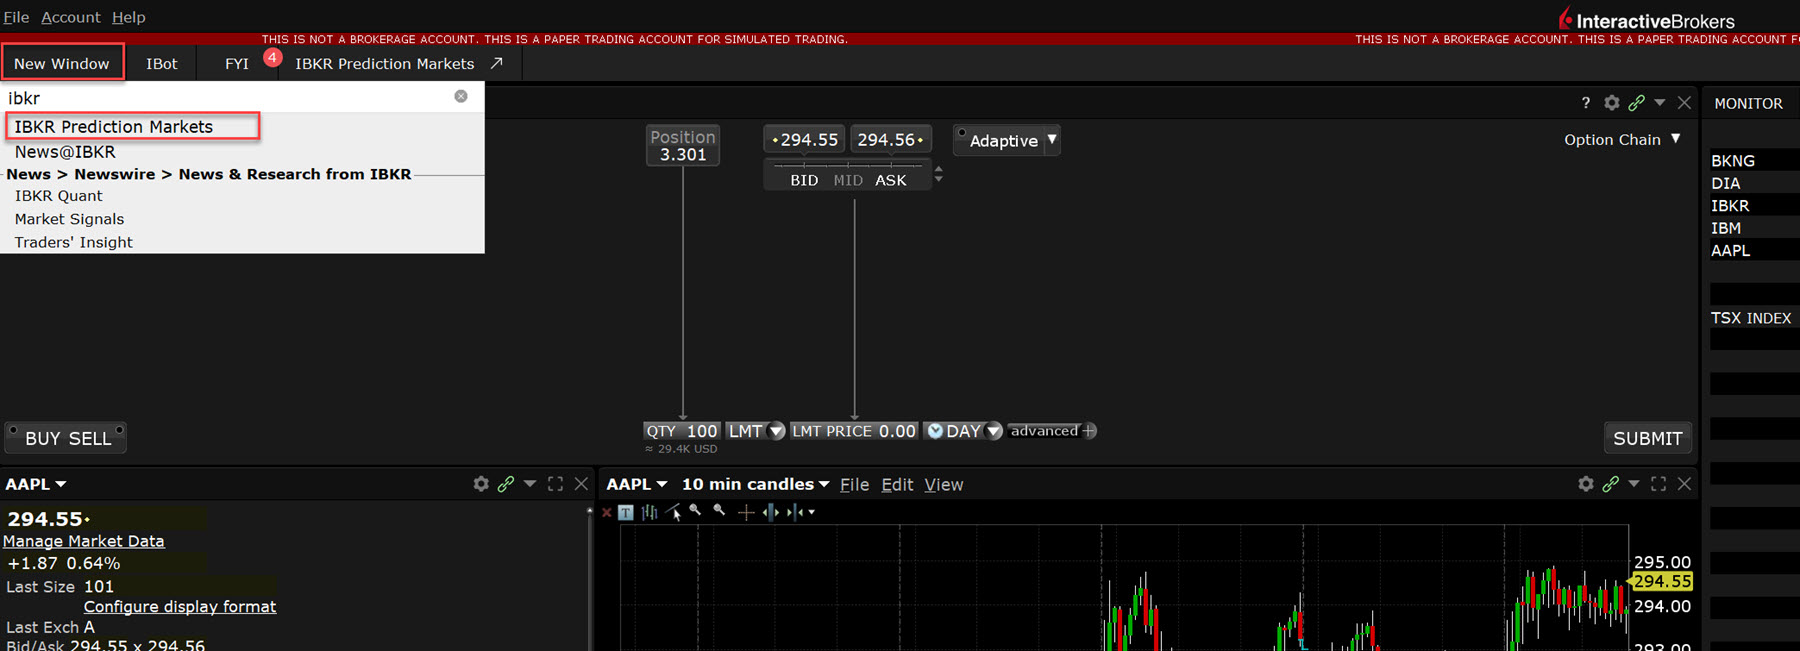Open the New Window tab
The height and width of the screenshot is (651, 1800).
(62, 62)
